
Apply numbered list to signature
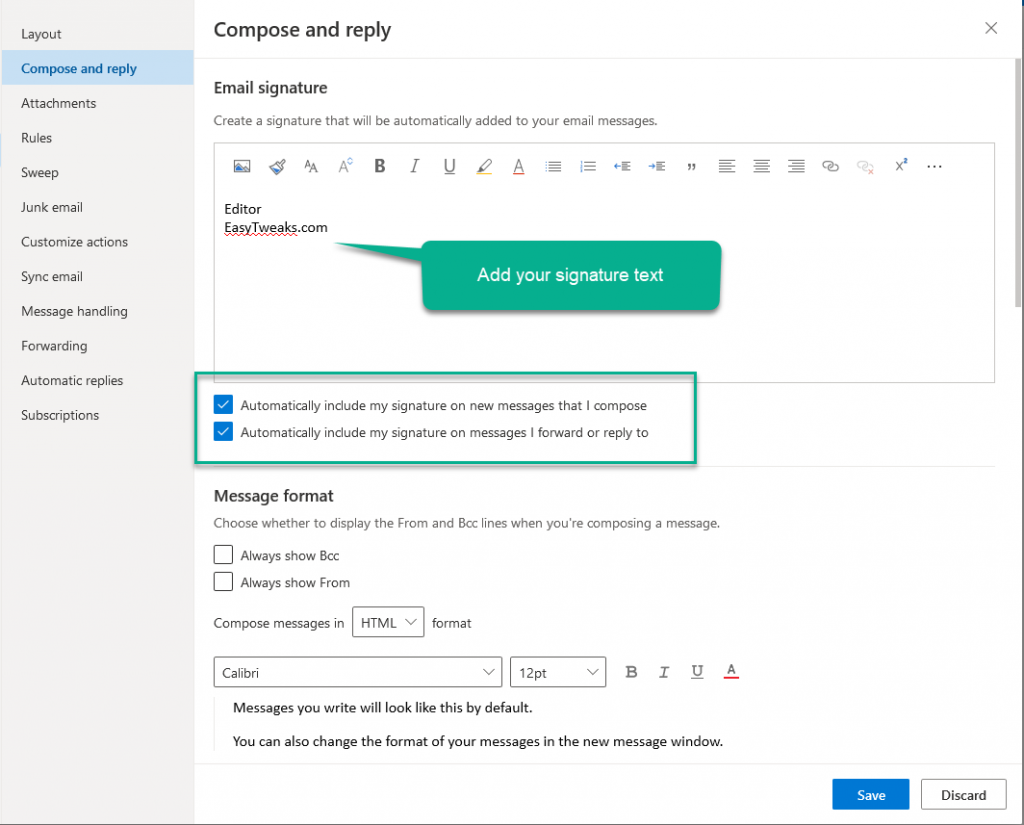[588, 167]
